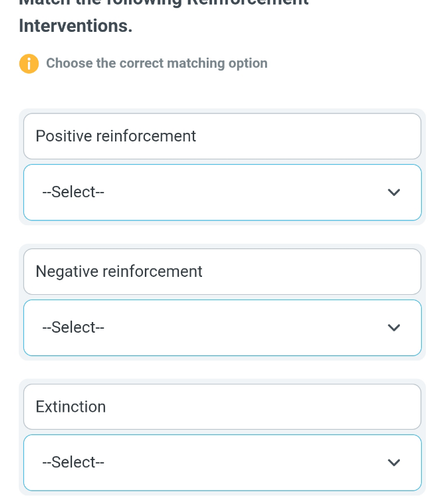The image size is (428, 500).
Task: Click the 'Interventions.' heading text
Action: (x=76, y=26)
